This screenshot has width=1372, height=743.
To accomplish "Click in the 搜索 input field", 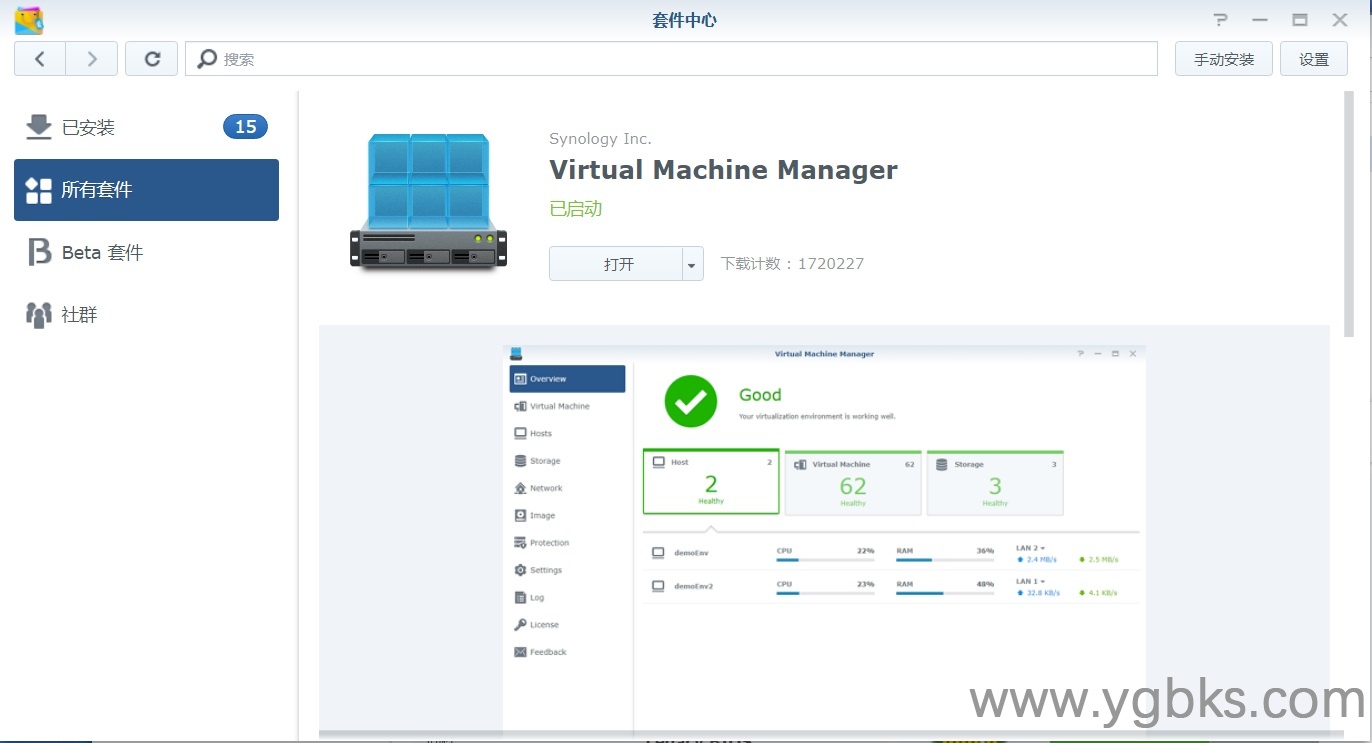I will pyautogui.click(x=680, y=59).
